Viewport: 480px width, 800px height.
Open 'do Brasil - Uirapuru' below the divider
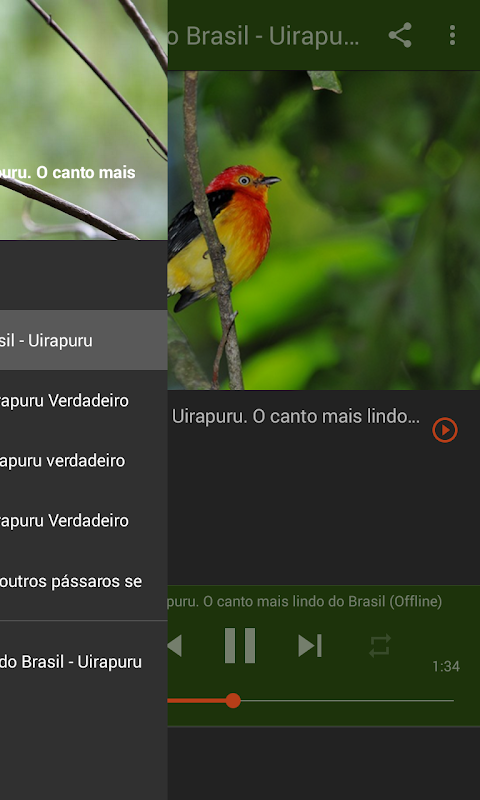pos(84,662)
